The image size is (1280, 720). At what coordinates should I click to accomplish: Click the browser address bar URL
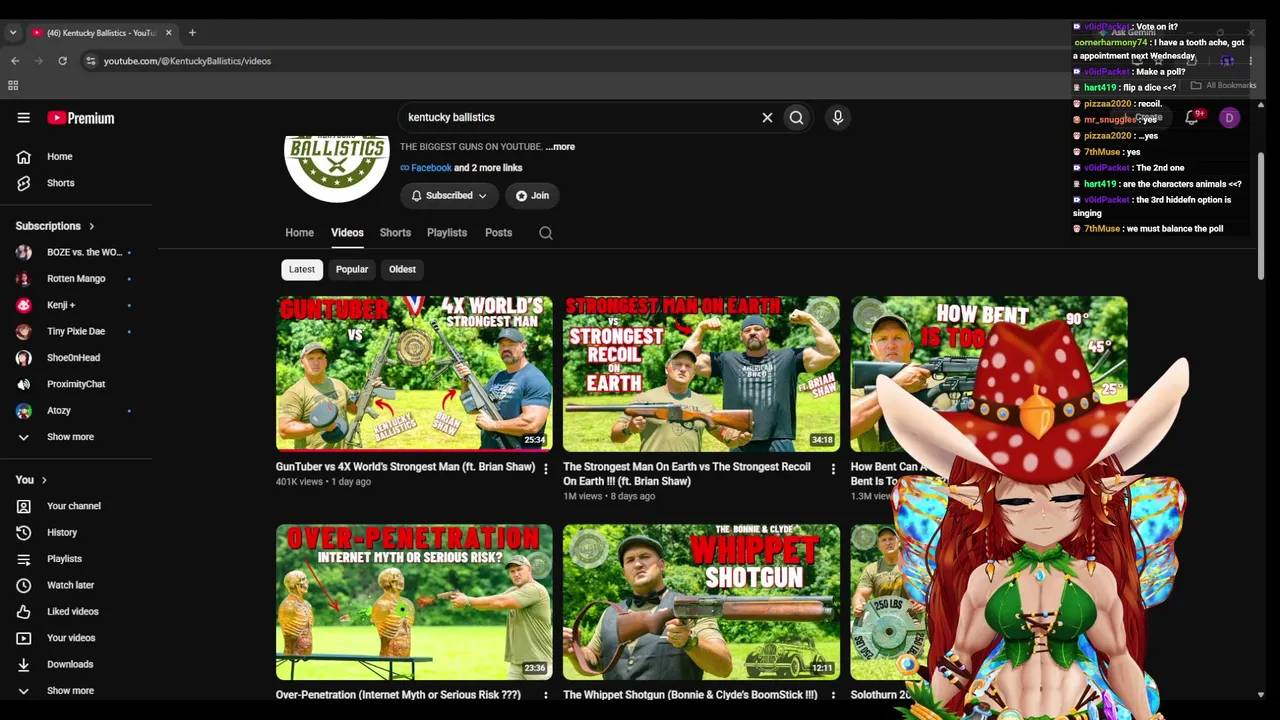point(187,61)
